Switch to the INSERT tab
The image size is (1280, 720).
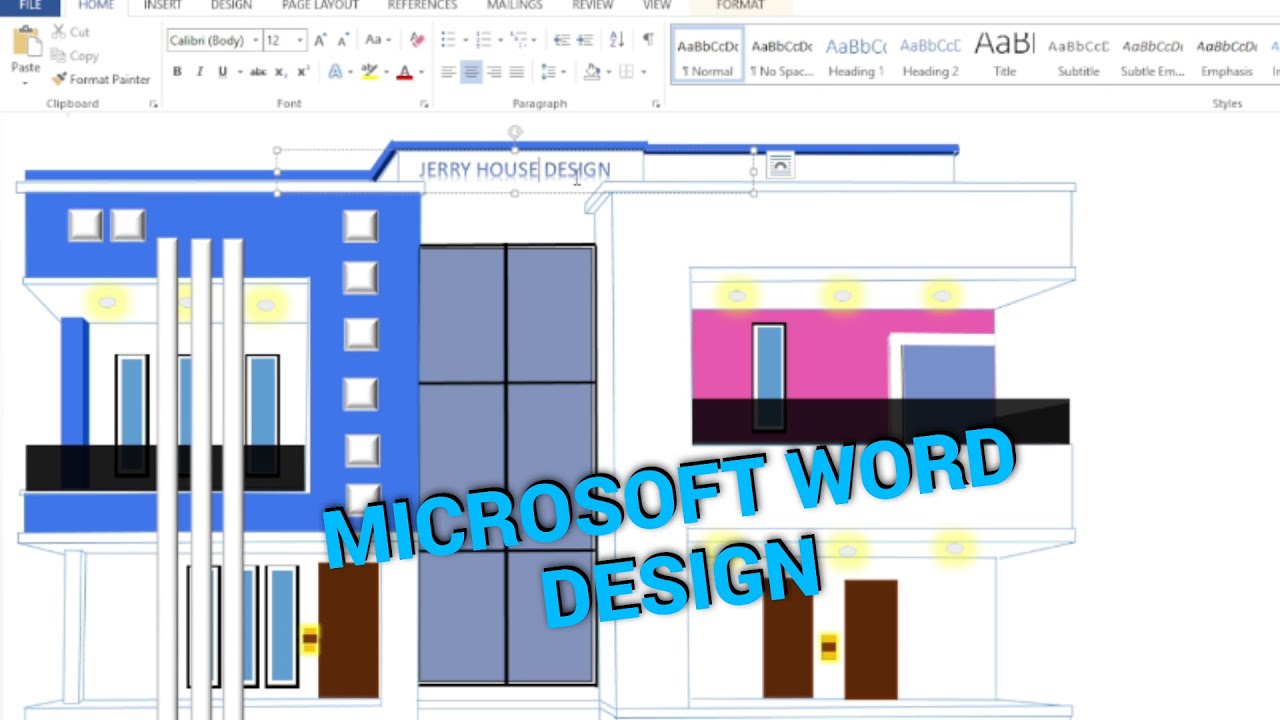(x=162, y=6)
